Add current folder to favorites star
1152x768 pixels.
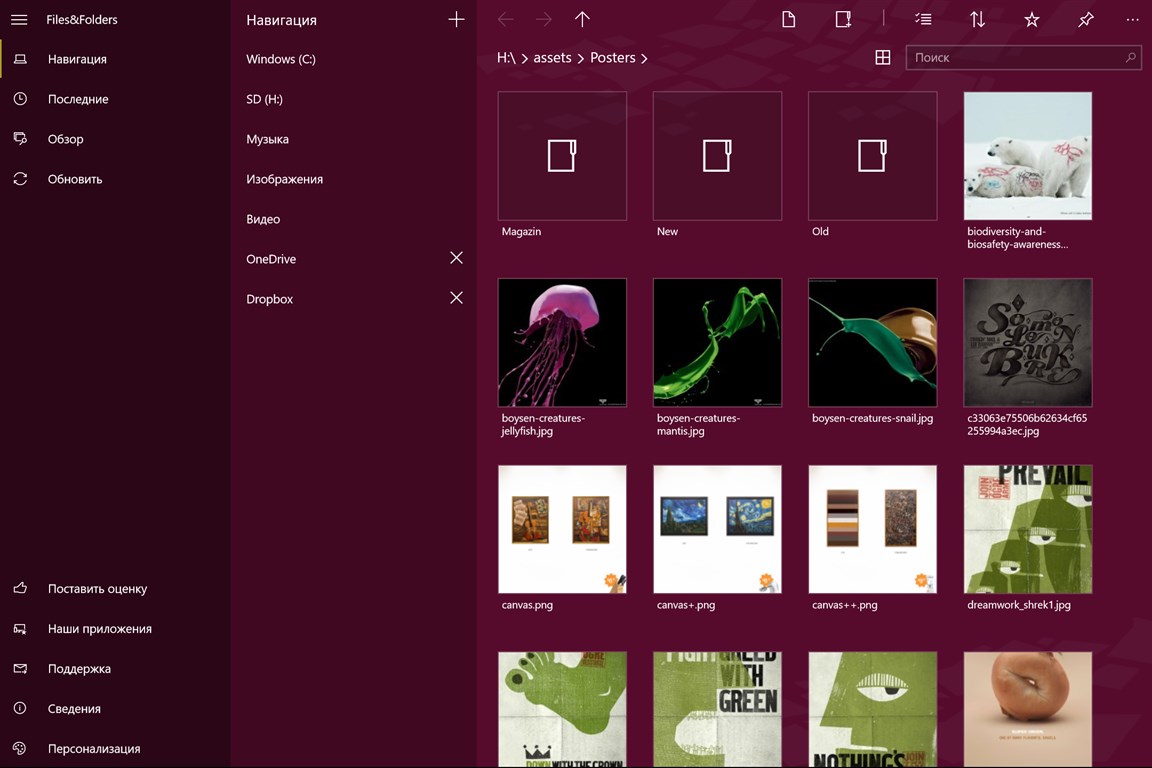pyautogui.click(x=1031, y=19)
